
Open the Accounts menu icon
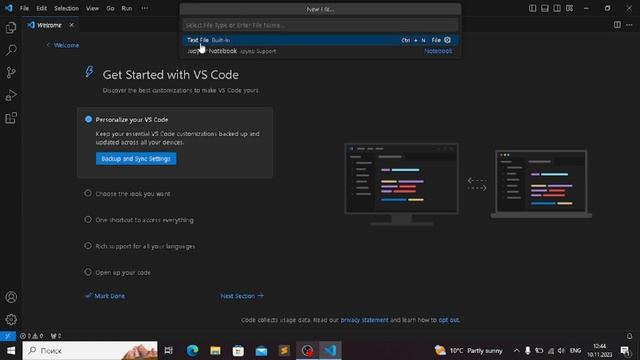(11, 297)
